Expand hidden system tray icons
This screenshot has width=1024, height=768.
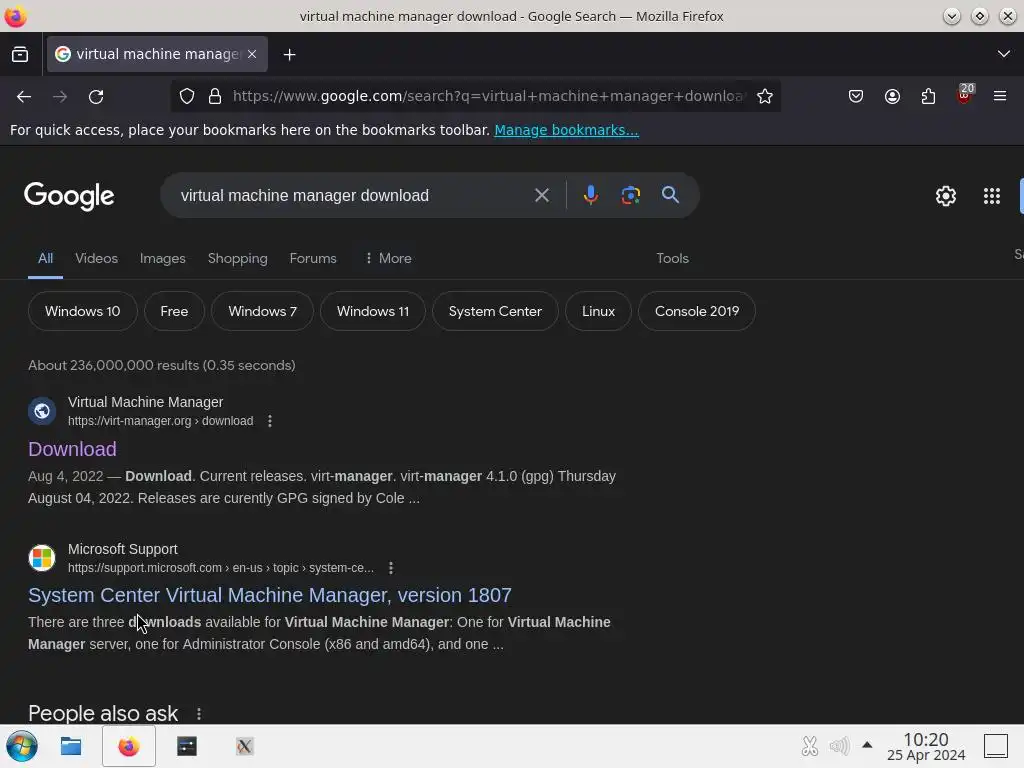(867, 745)
